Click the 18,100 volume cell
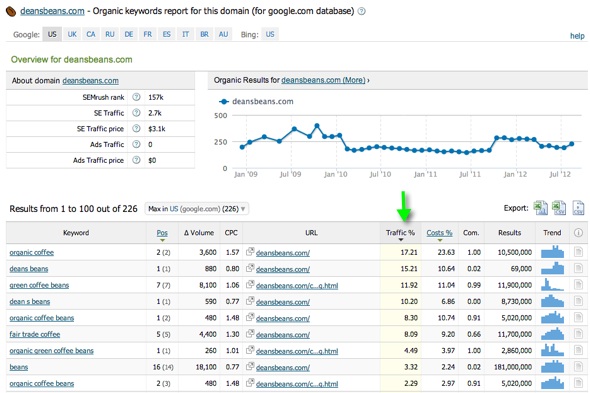The height and width of the screenshot is (393, 590). pyautogui.click(x=206, y=367)
